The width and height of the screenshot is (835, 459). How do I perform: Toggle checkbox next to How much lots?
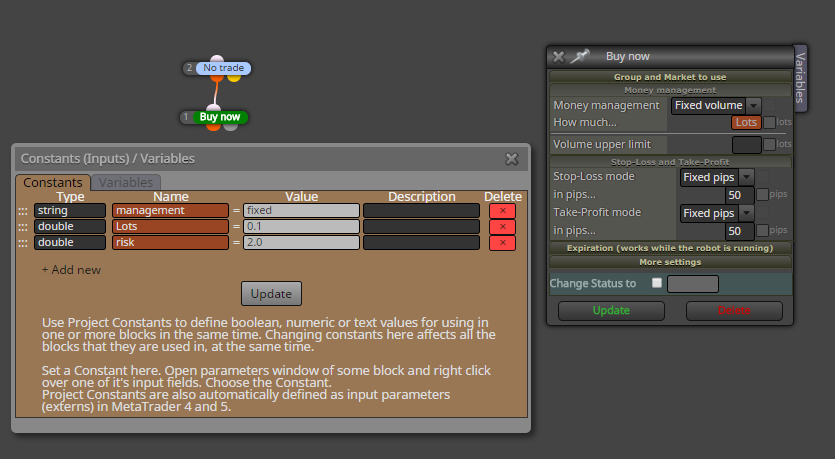[x=769, y=122]
